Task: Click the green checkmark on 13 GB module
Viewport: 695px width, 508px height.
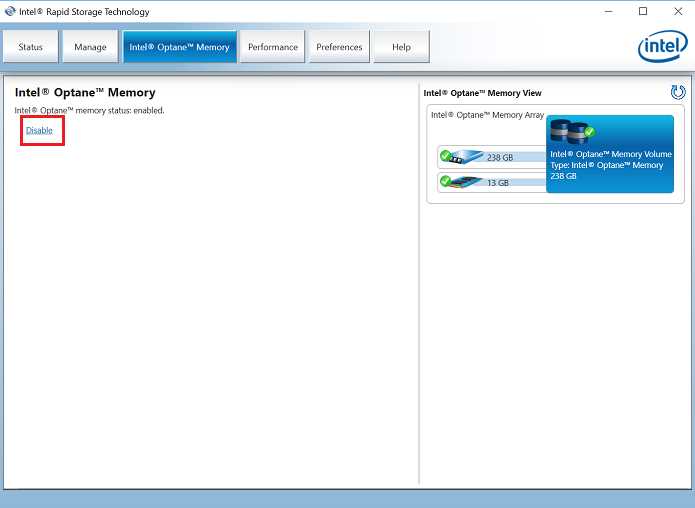Action: (x=445, y=180)
